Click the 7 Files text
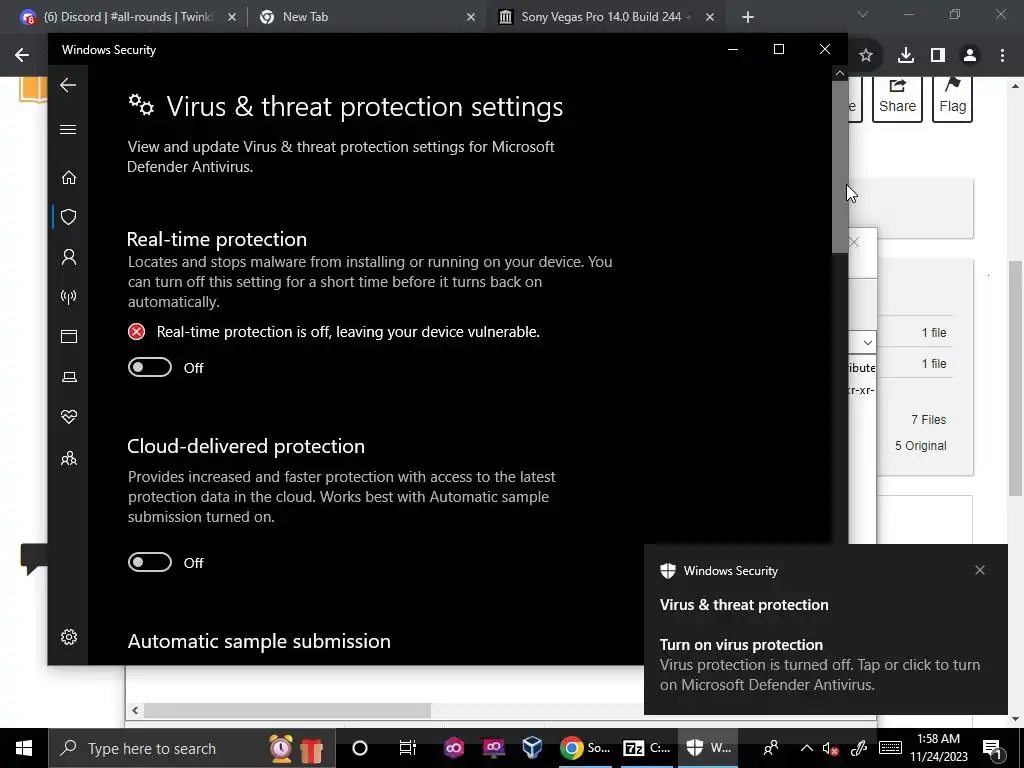1024x768 pixels. click(x=929, y=419)
